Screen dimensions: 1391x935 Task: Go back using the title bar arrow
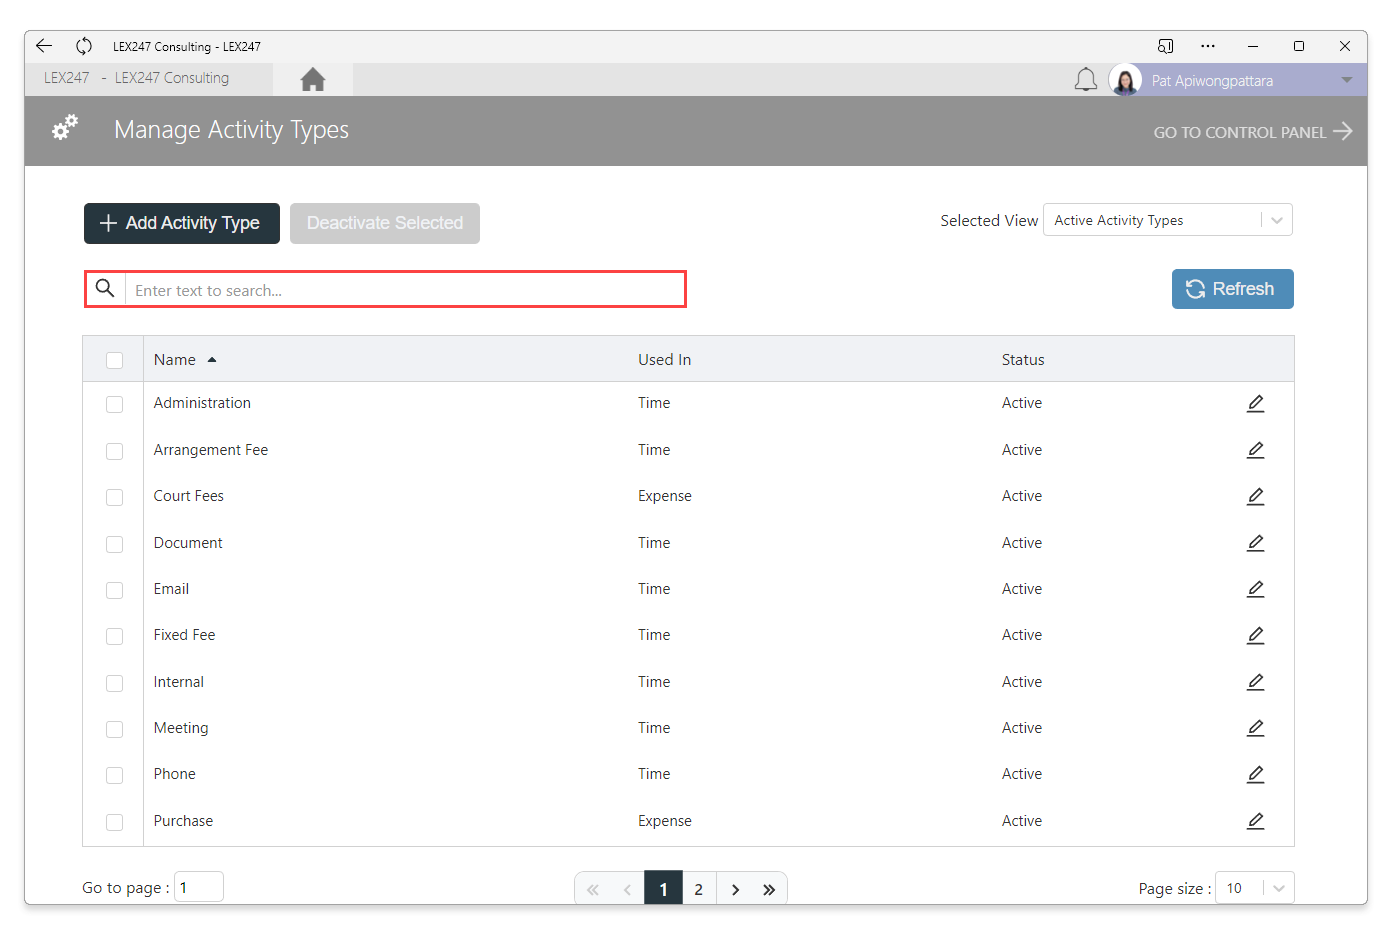point(44,46)
